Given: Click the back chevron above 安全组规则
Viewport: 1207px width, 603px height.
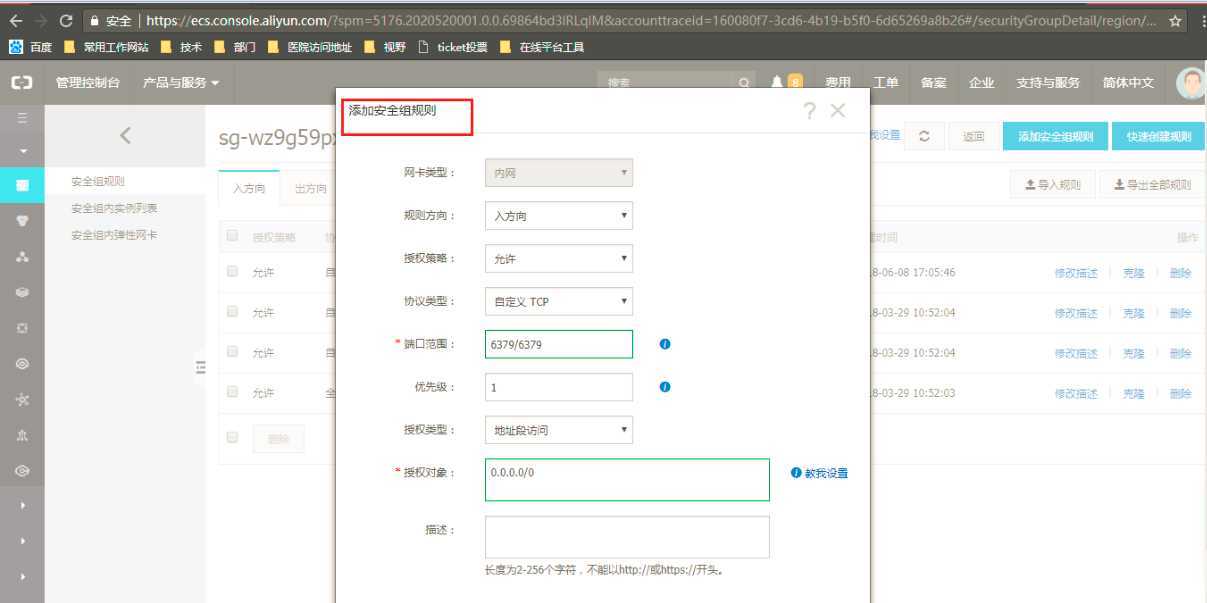Looking at the screenshot, I should [x=125, y=135].
